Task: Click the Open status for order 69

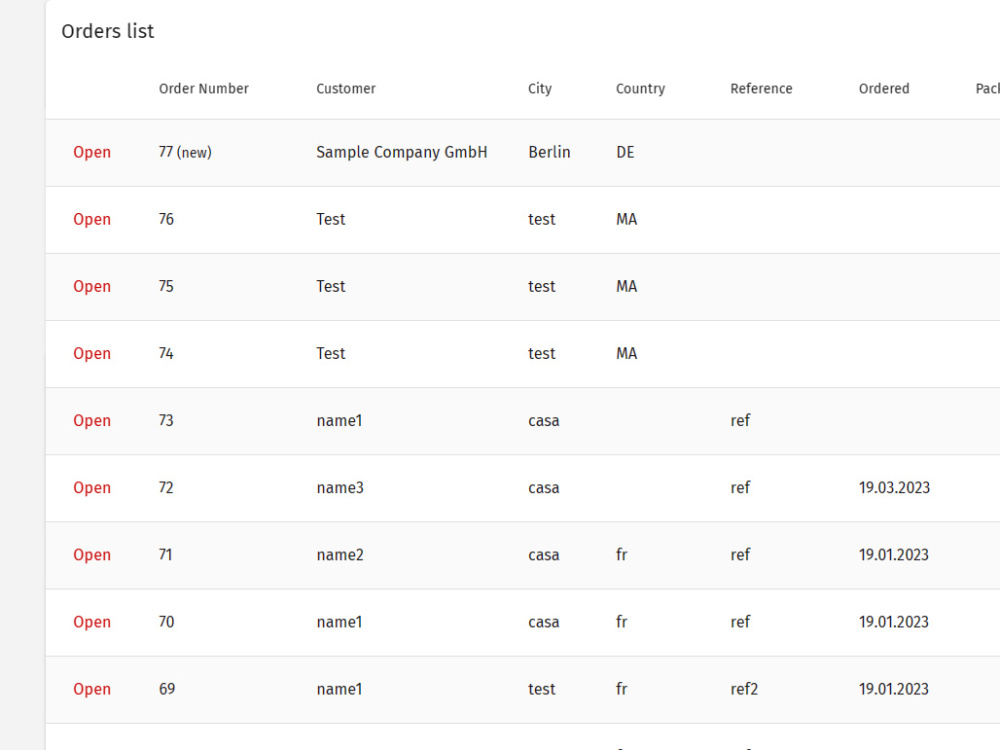Action: coord(92,689)
